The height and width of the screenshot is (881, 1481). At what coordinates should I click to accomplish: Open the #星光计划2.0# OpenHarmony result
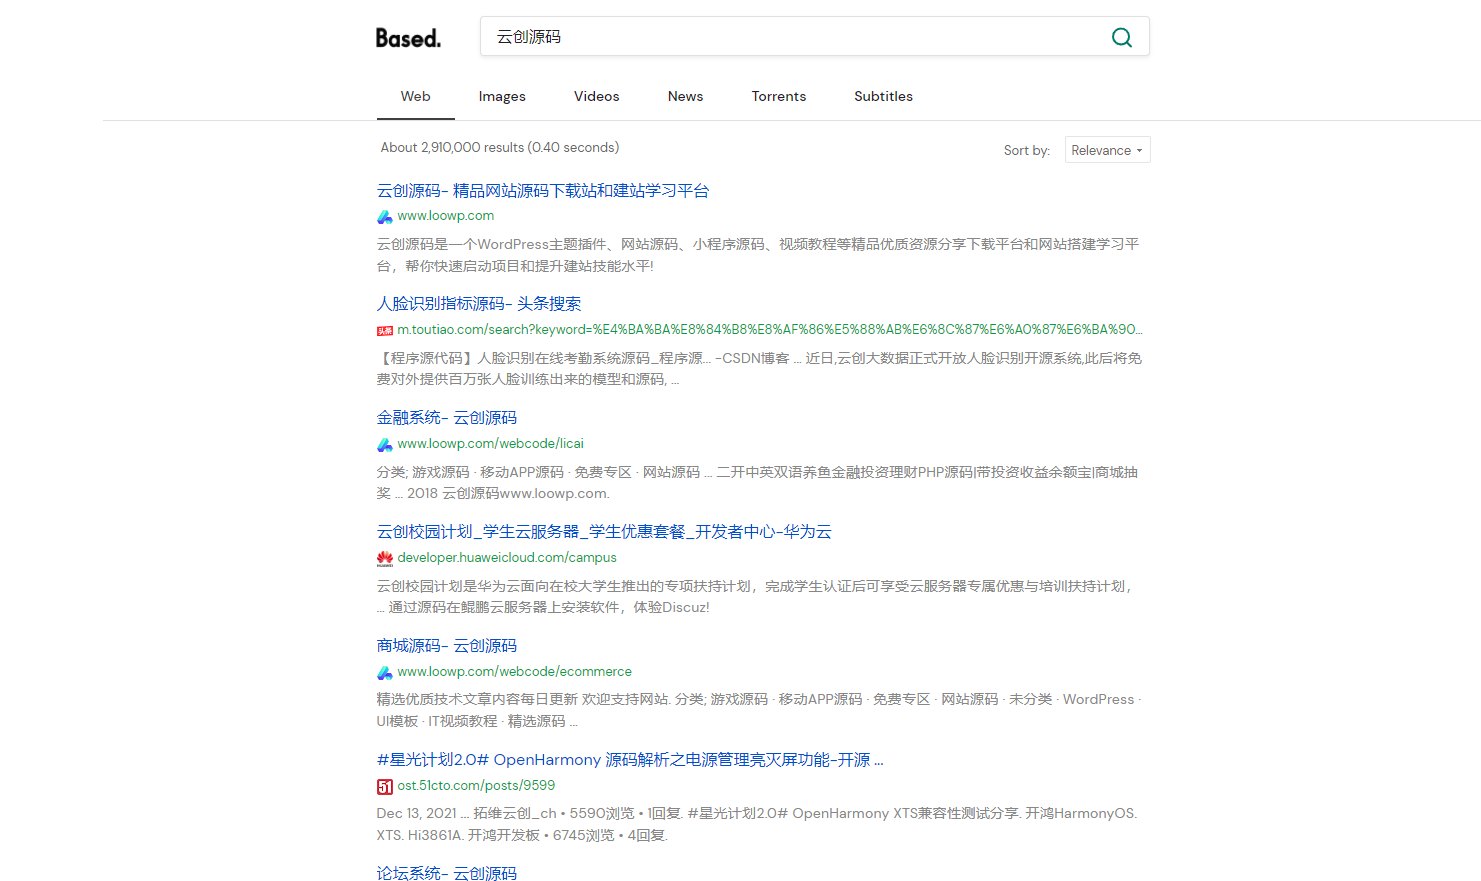(x=630, y=760)
